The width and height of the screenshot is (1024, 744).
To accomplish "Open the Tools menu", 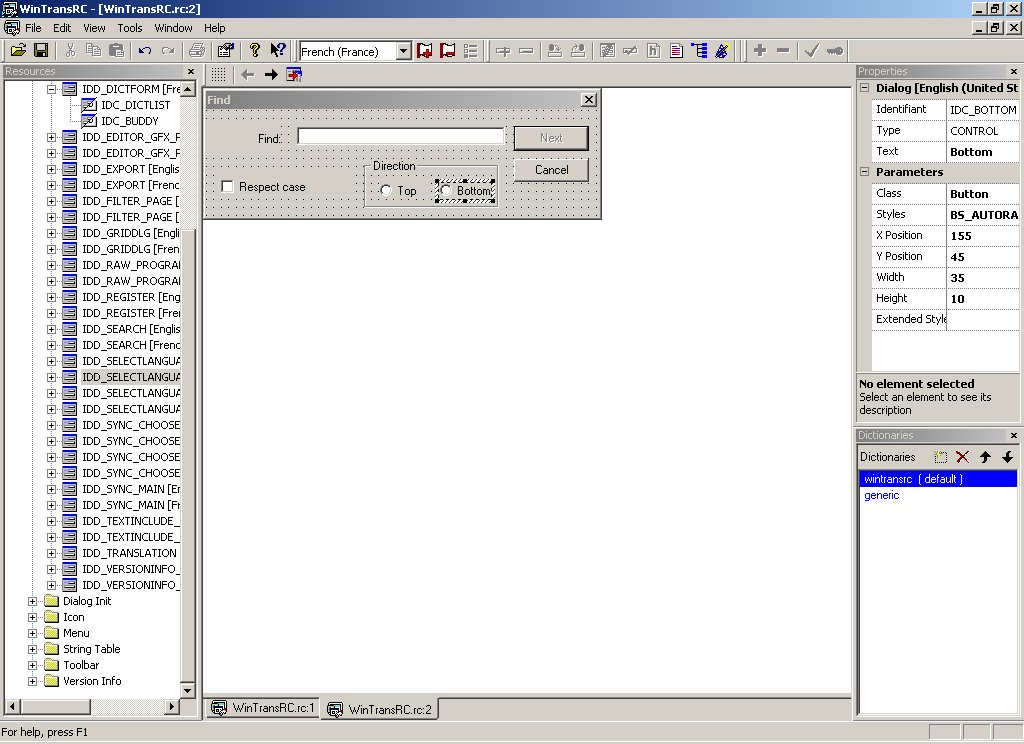I will click(130, 28).
